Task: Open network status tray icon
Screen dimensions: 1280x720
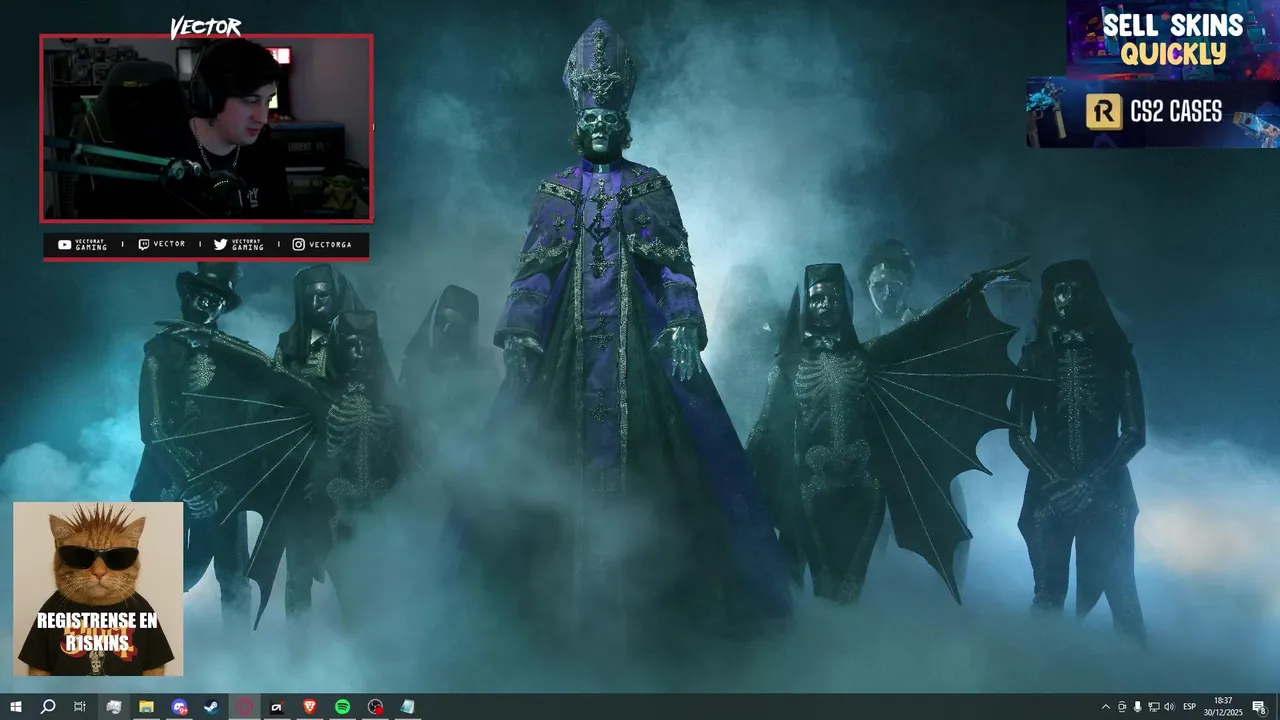Action: tap(1153, 707)
